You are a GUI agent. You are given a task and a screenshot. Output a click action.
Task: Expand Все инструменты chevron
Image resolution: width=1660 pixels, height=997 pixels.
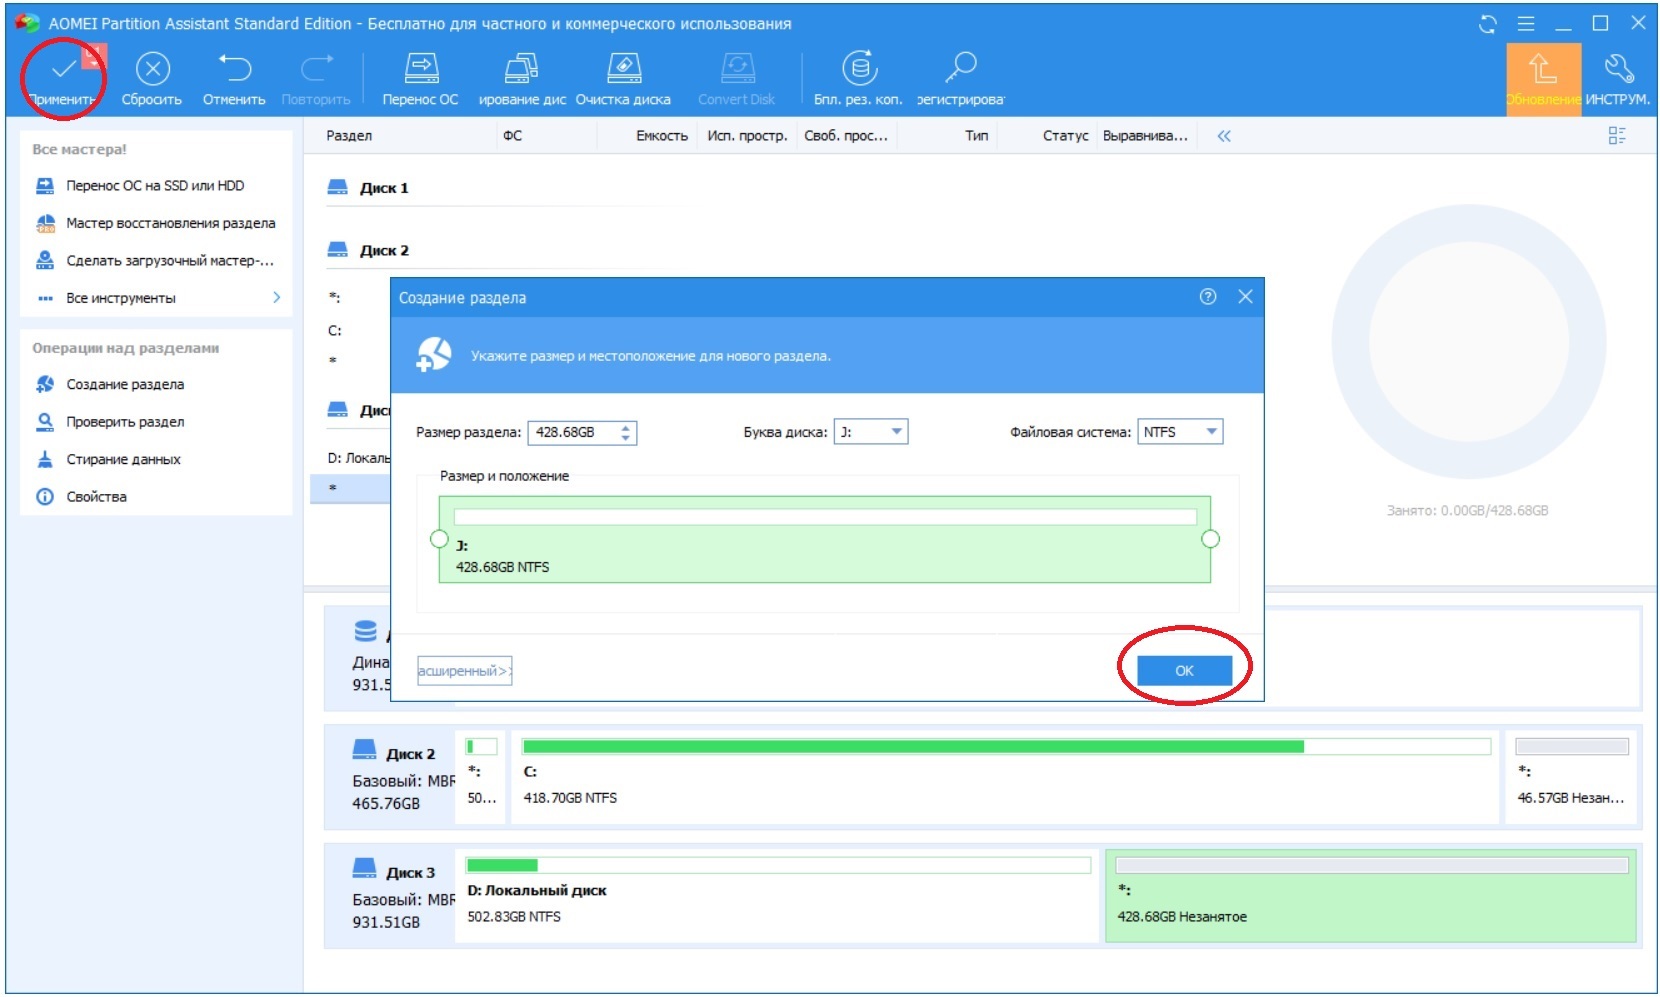(277, 298)
